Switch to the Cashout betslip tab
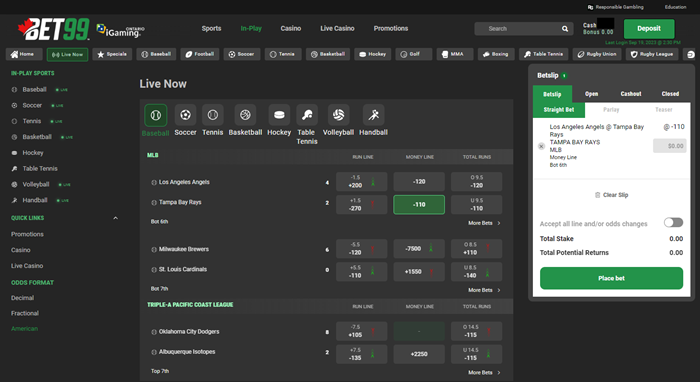Viewport: 700px width, 382px height. [x=631, y=94]
